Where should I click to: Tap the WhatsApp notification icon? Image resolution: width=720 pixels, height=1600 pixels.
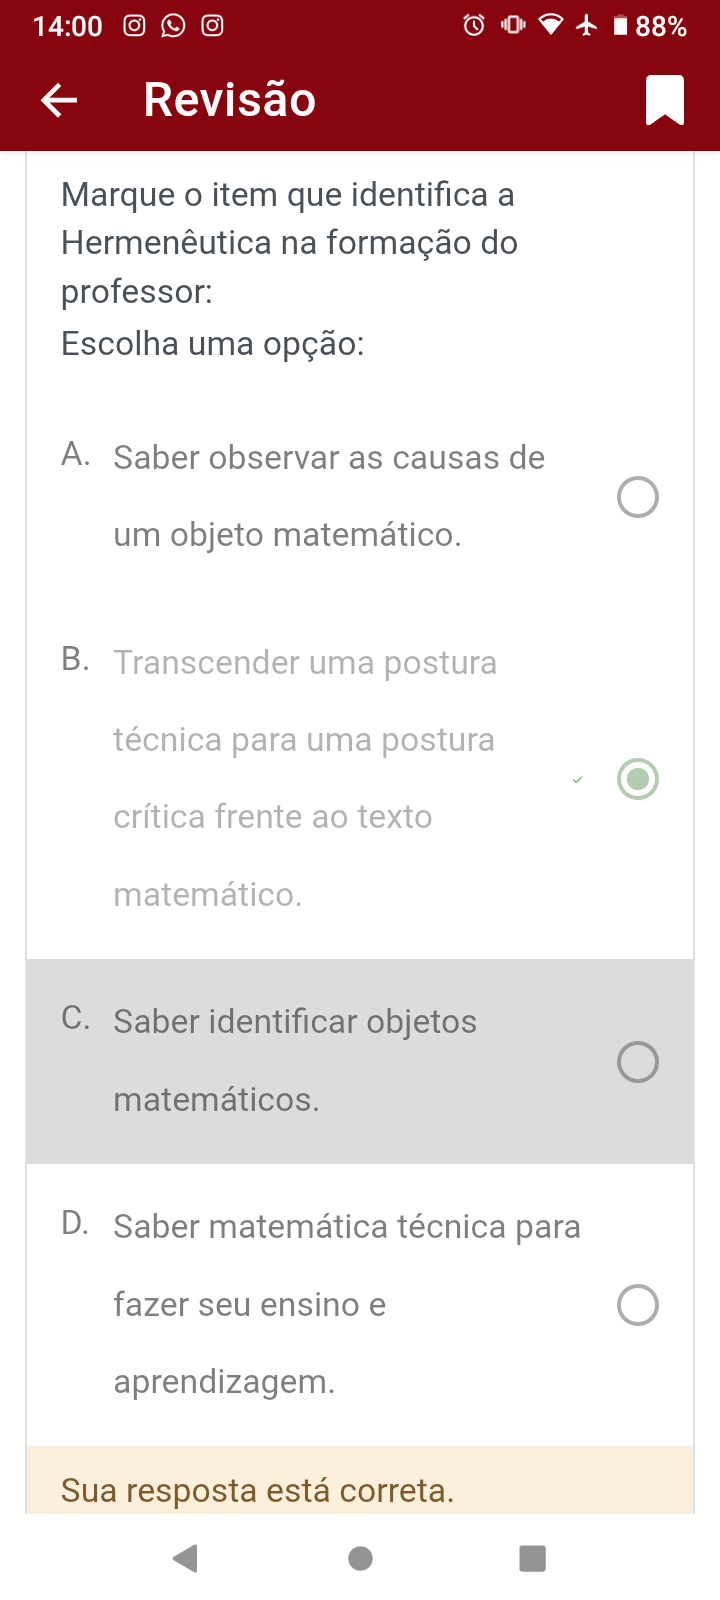tap(173, 25)
